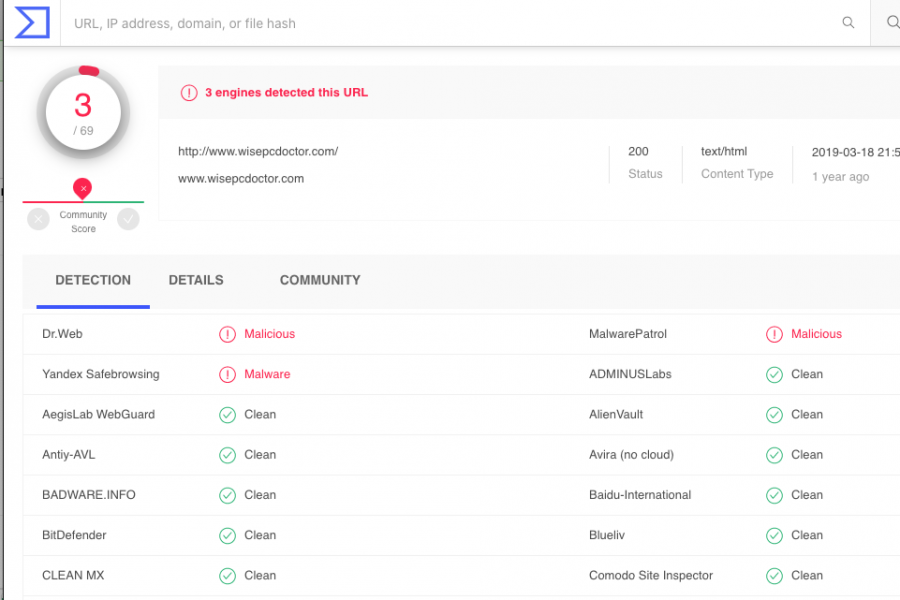Click the clean check icon for AlienVault

[774, 415]
